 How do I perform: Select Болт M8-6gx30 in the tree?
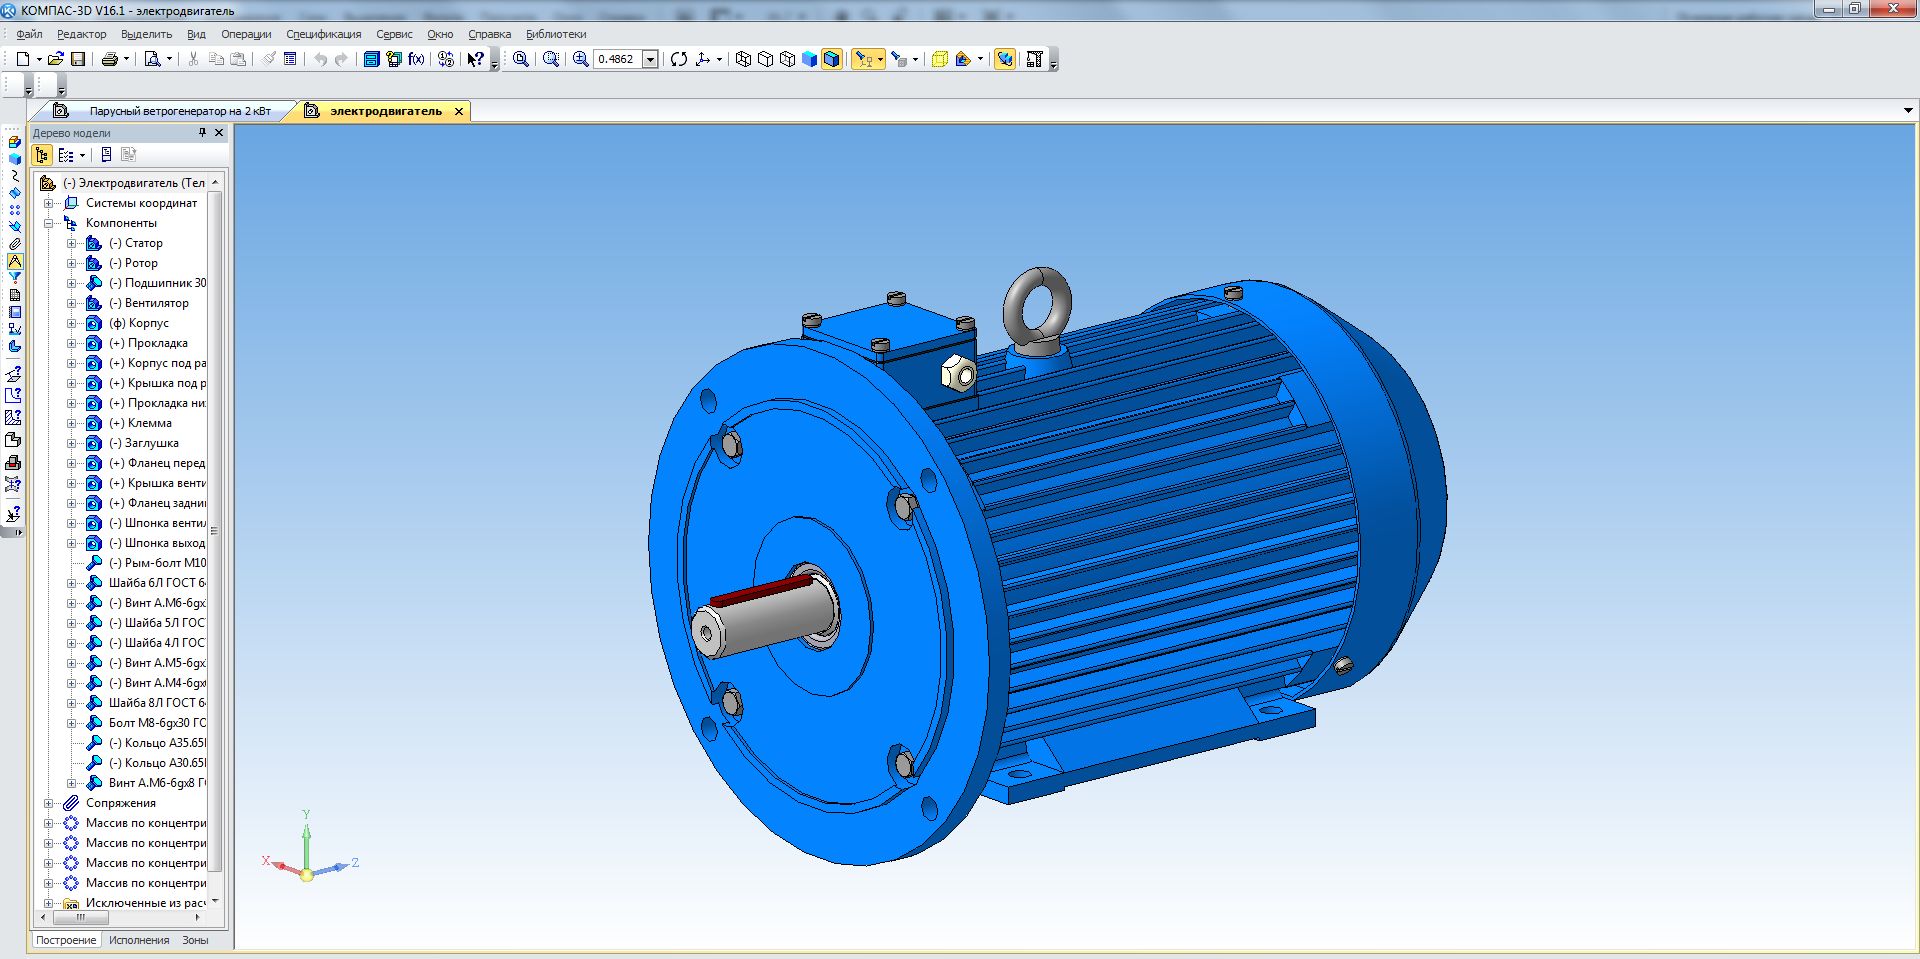pos(157,723)
